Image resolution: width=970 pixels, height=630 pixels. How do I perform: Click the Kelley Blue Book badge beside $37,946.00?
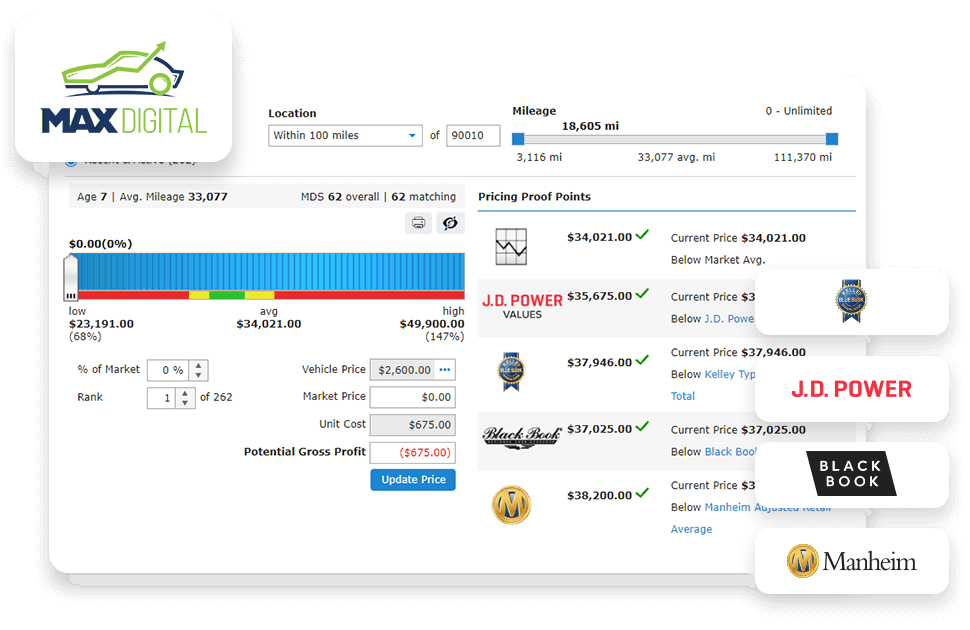tap(511, 371)
